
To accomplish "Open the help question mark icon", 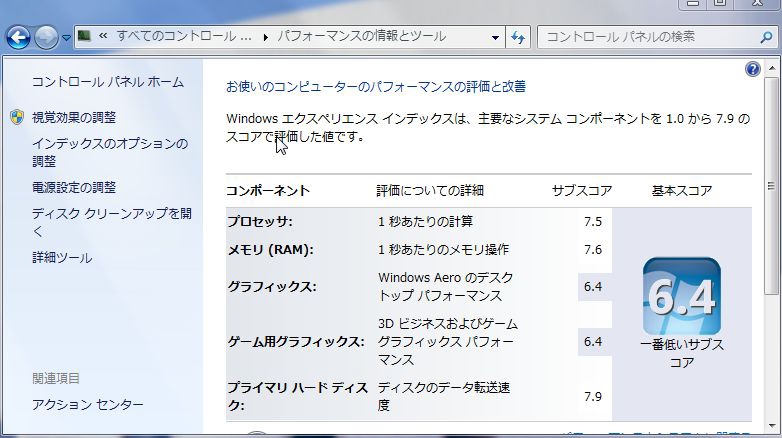I will pyautogui.click(x=753, y=69).
